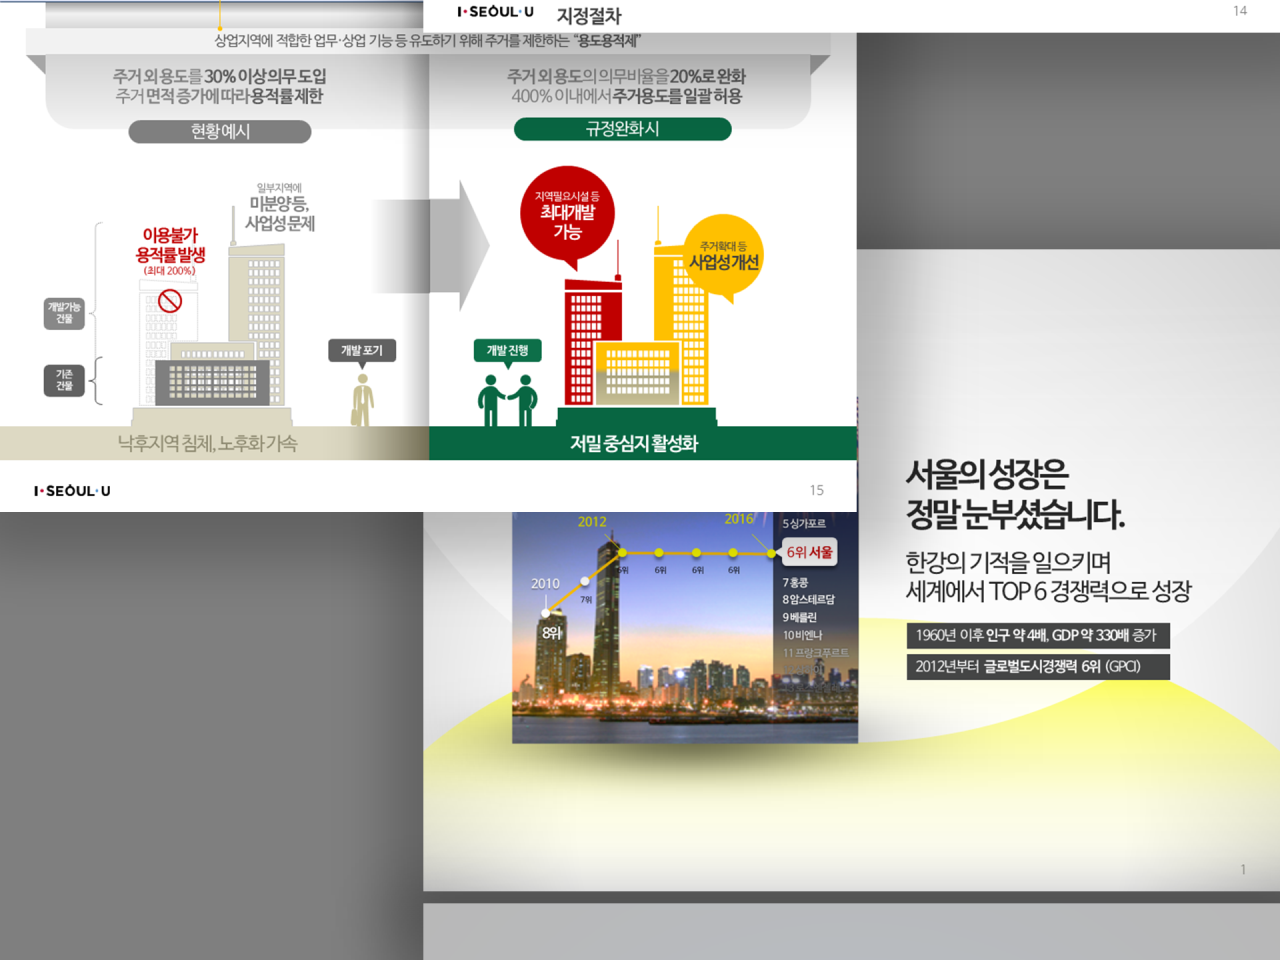Select the red speech bubble 최대개발 가능
This screenshot has height=960, width=1280.
(567, 215)
